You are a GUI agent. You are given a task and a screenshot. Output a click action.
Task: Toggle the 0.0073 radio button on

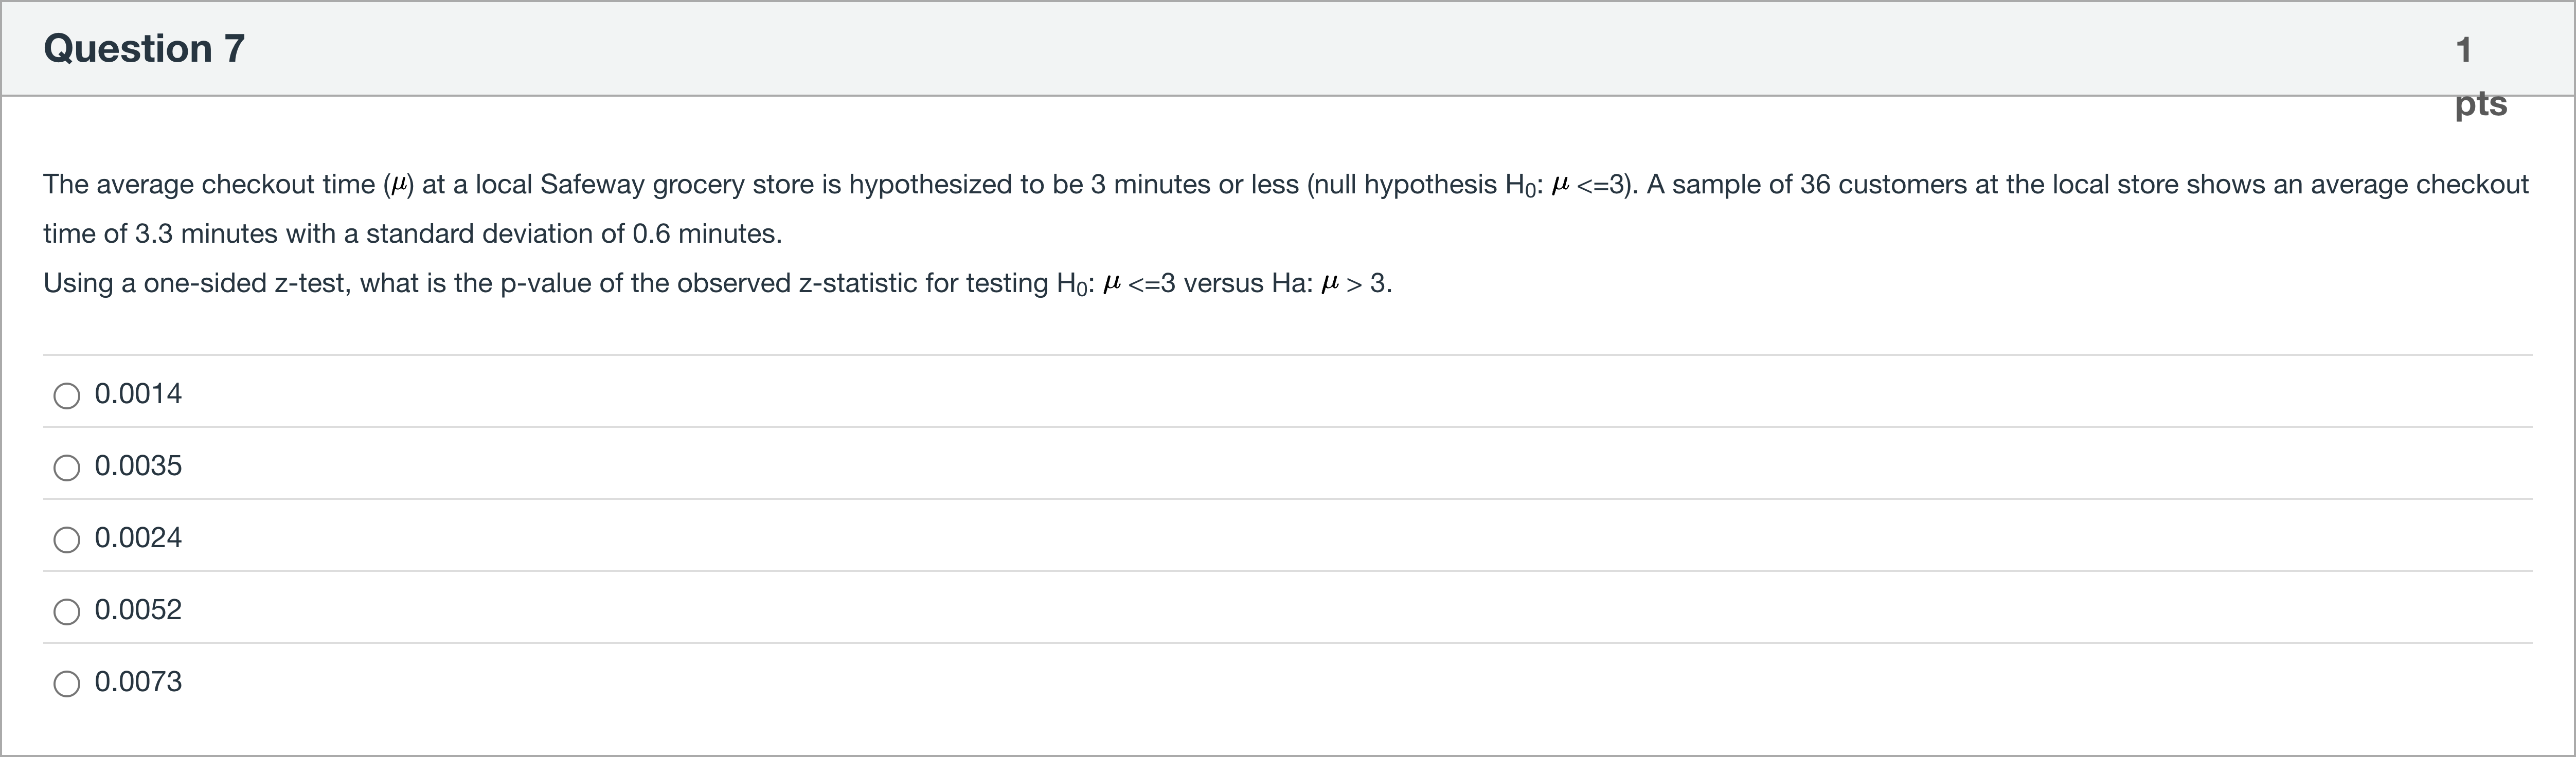pos(67,684)
